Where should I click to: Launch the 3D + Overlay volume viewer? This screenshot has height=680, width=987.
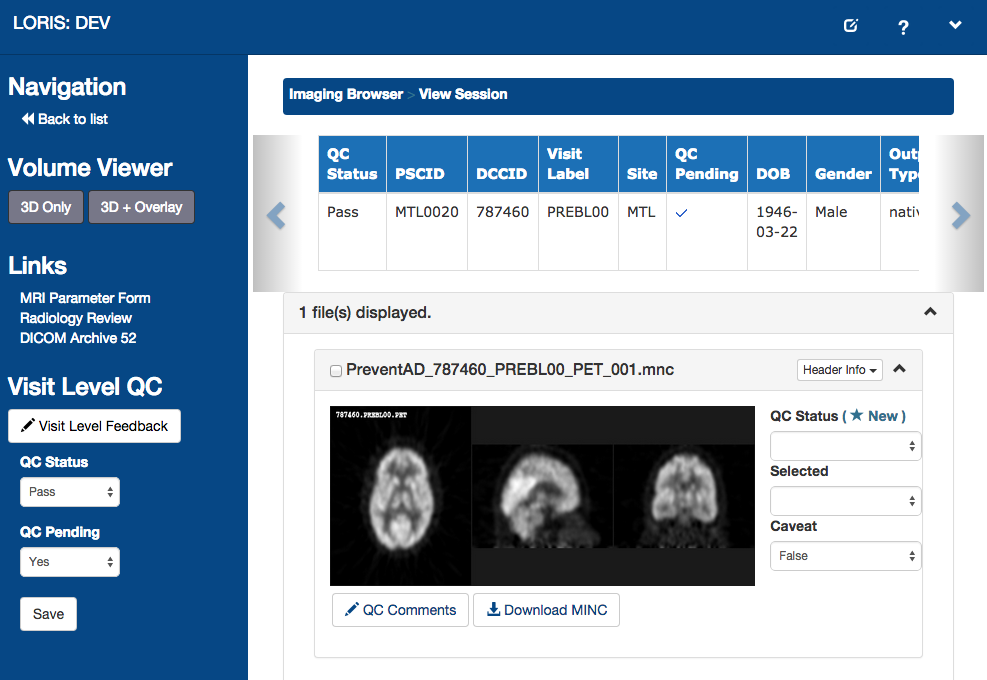point(141,207)
